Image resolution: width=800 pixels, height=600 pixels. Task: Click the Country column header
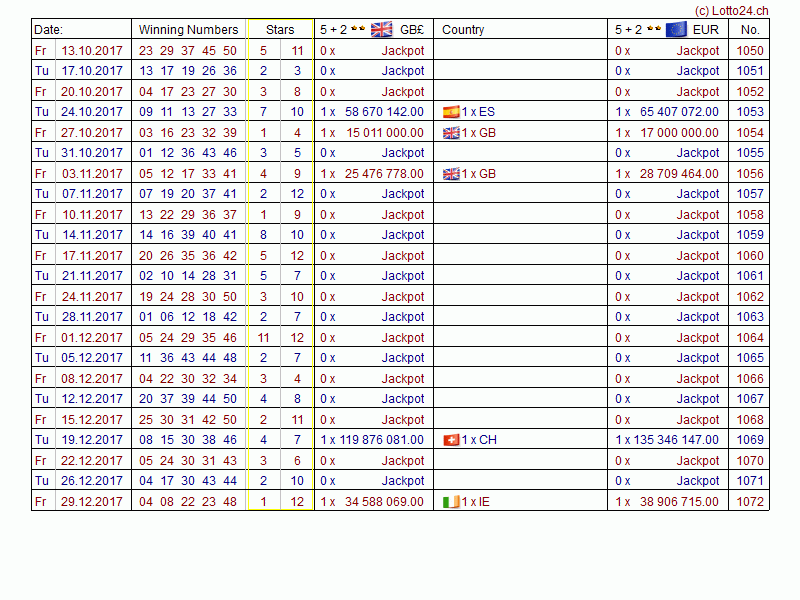[463, 30]
